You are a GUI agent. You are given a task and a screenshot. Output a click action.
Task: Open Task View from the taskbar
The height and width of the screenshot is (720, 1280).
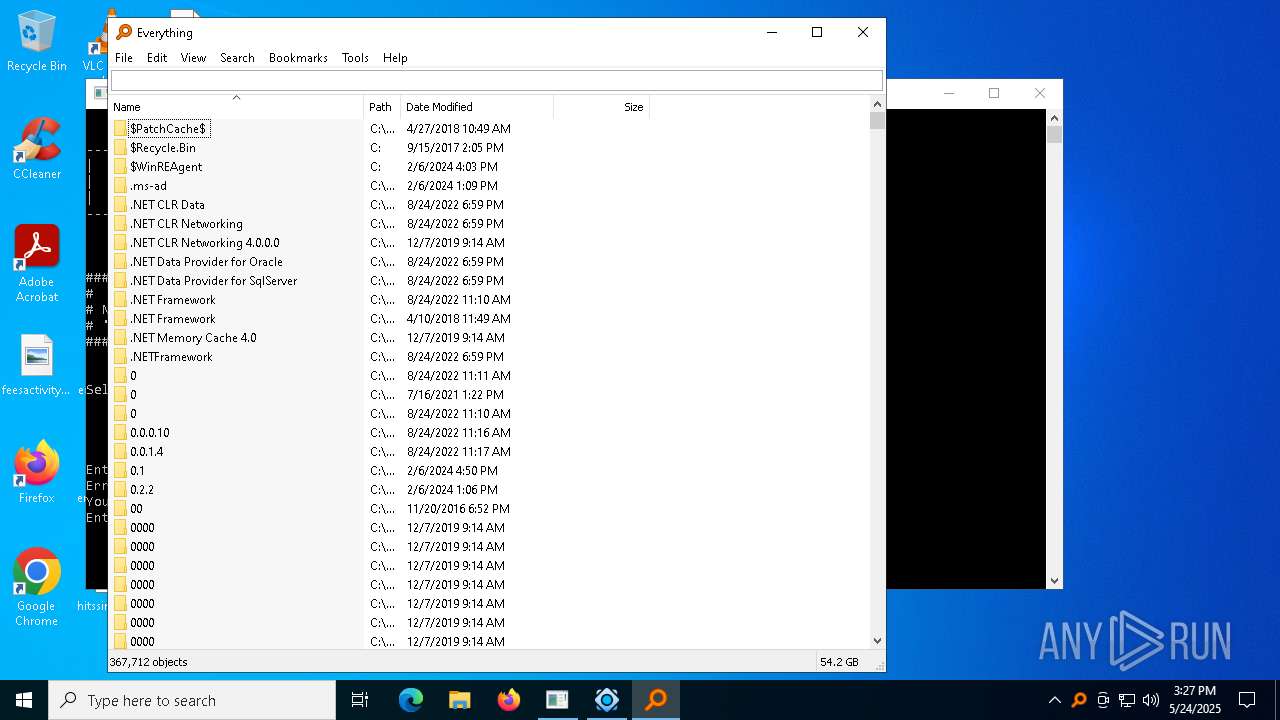pyautogui.click(x=360, y=700)
